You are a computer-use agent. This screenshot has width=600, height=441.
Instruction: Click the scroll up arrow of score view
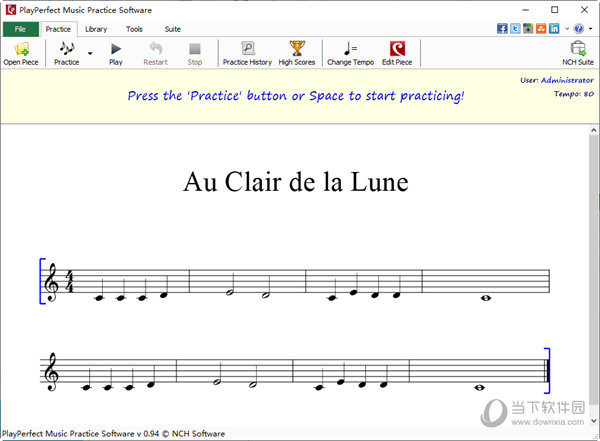pyautogui.click(x=593, y=130)
